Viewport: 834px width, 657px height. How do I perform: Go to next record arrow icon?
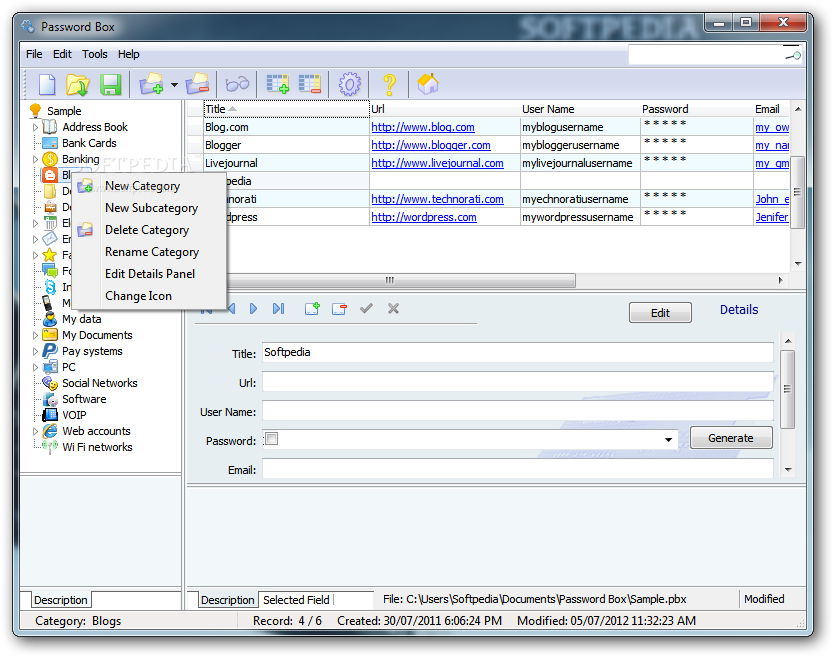click(x=253, y=309)
